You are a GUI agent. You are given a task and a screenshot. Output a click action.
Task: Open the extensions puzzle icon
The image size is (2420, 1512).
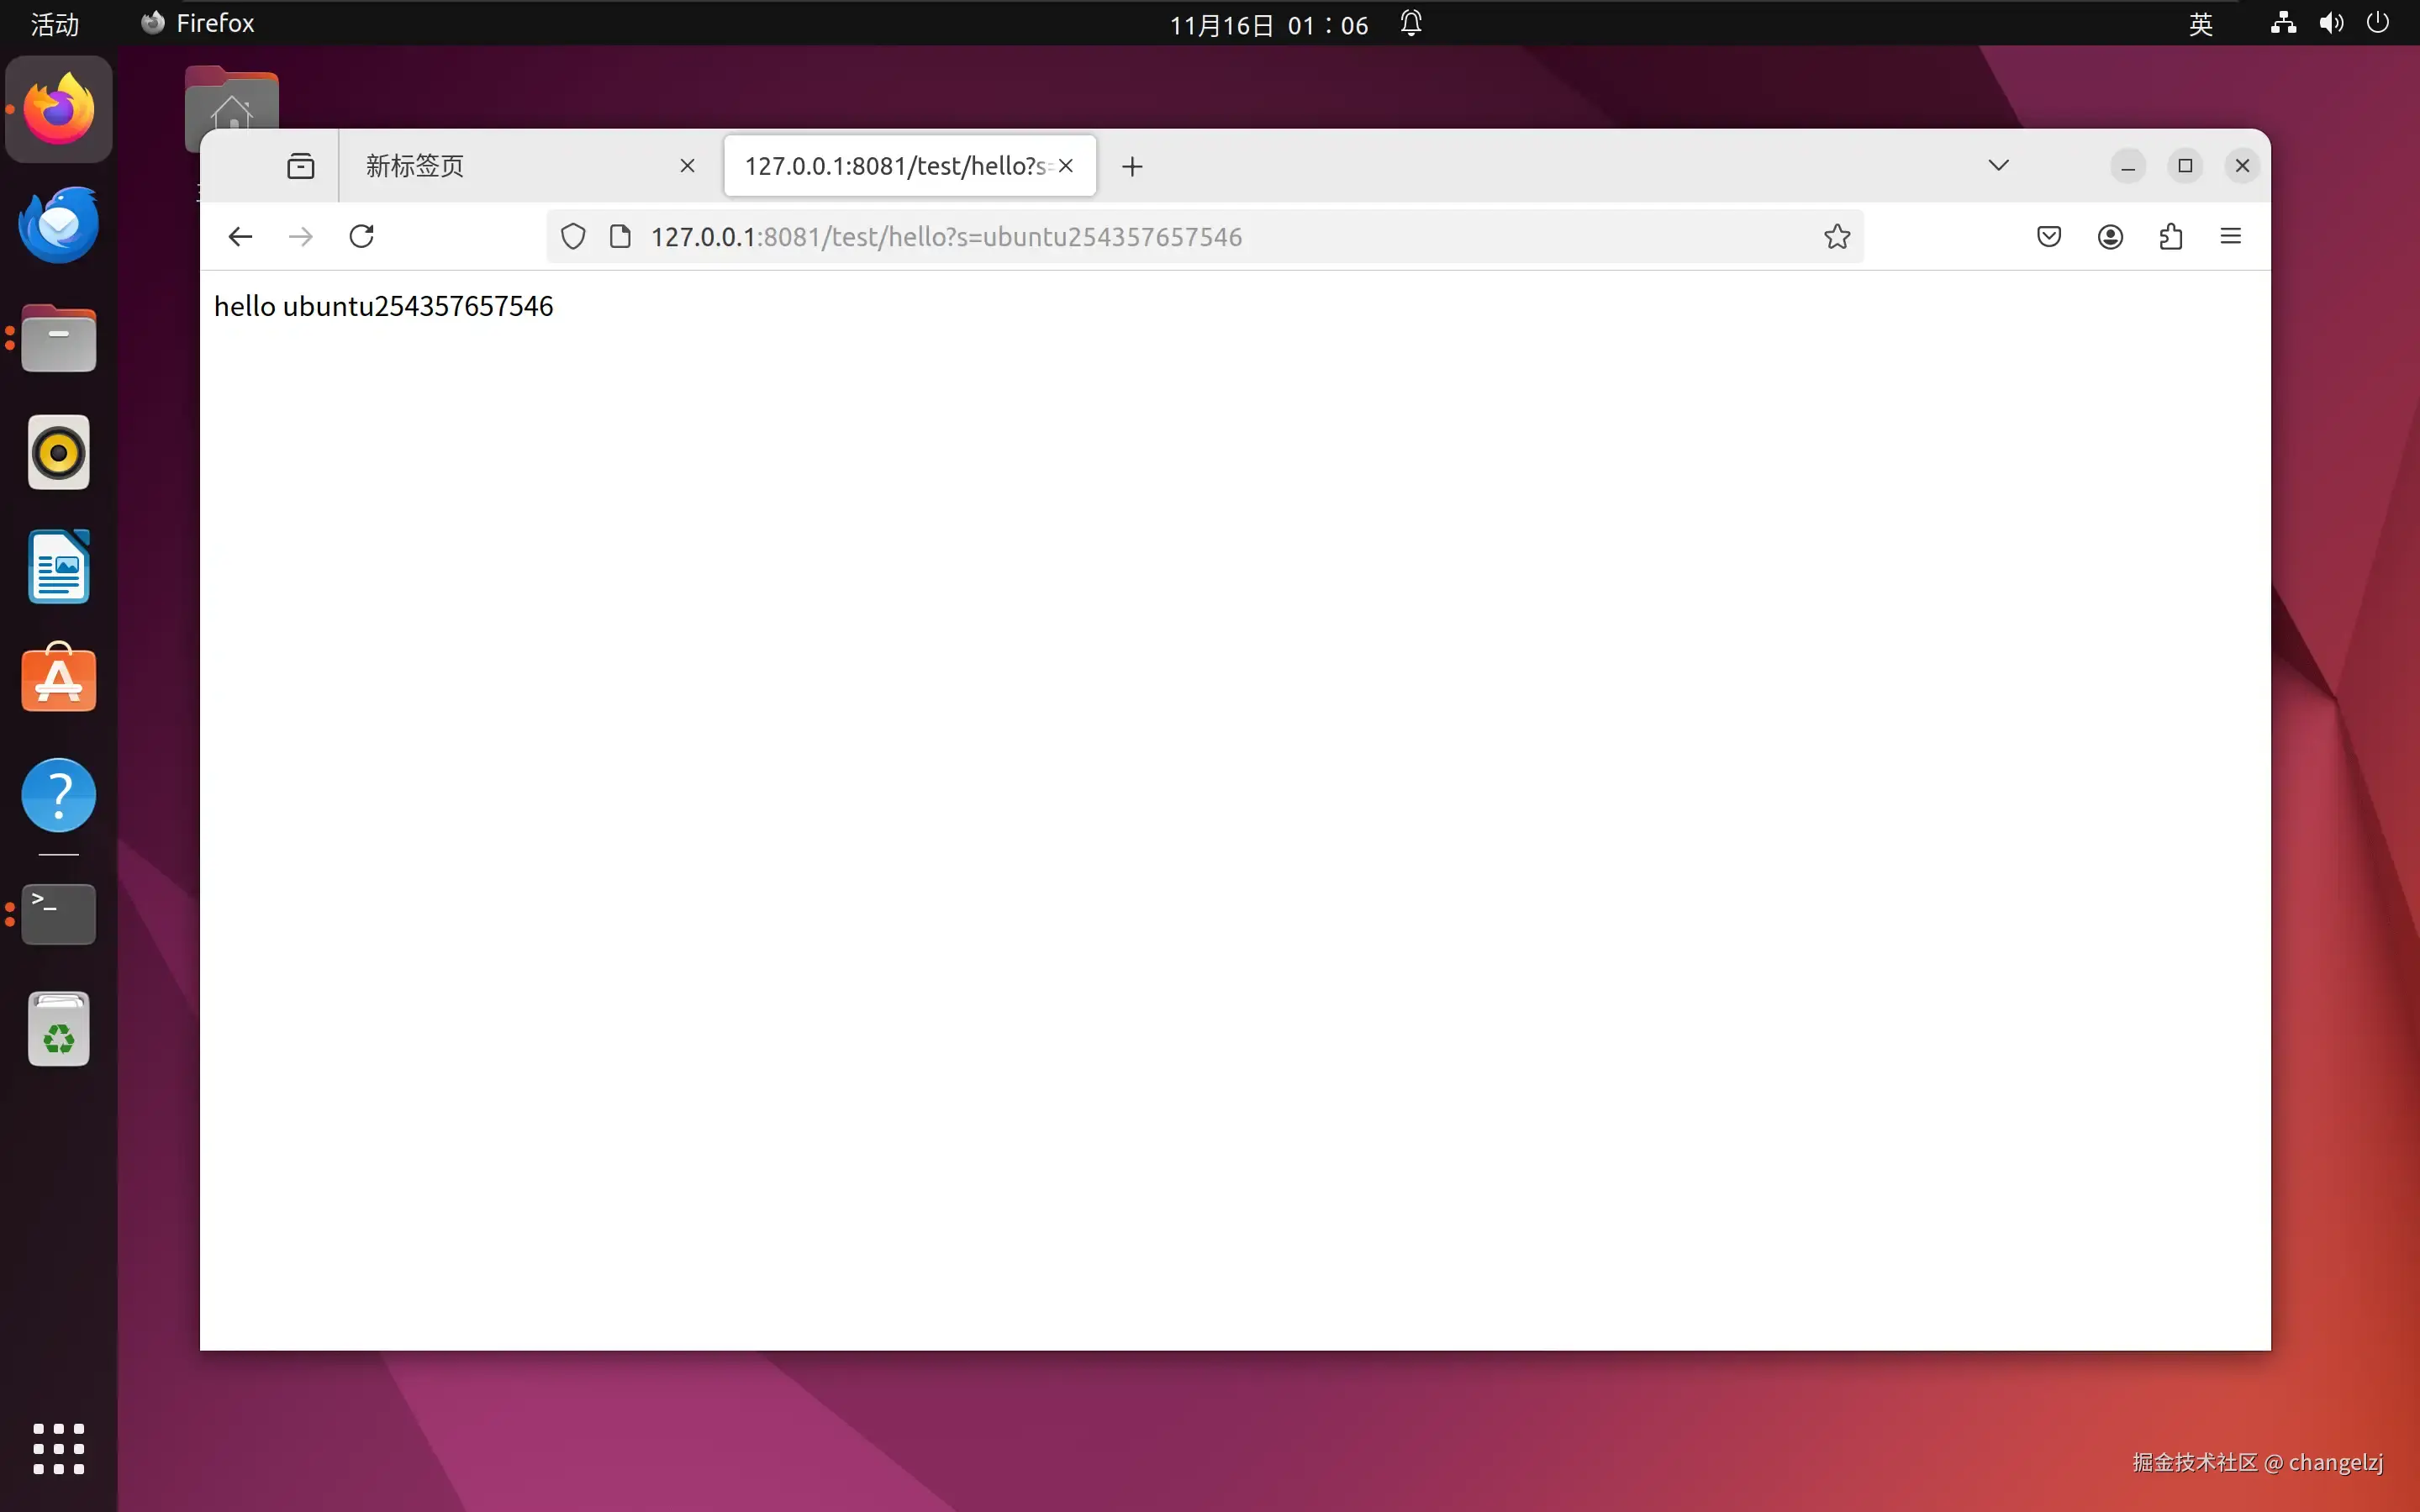pos(2170,237)
